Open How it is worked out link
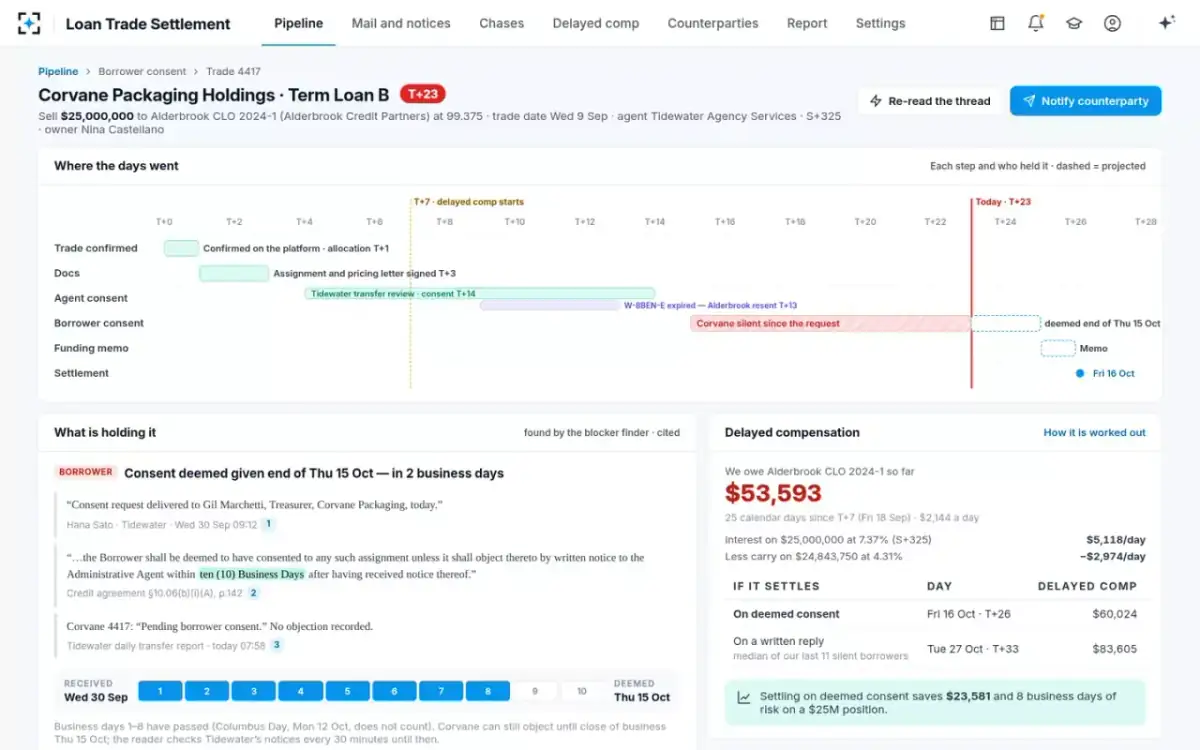Screen dimensions: 1200x750 point(1094,432)
